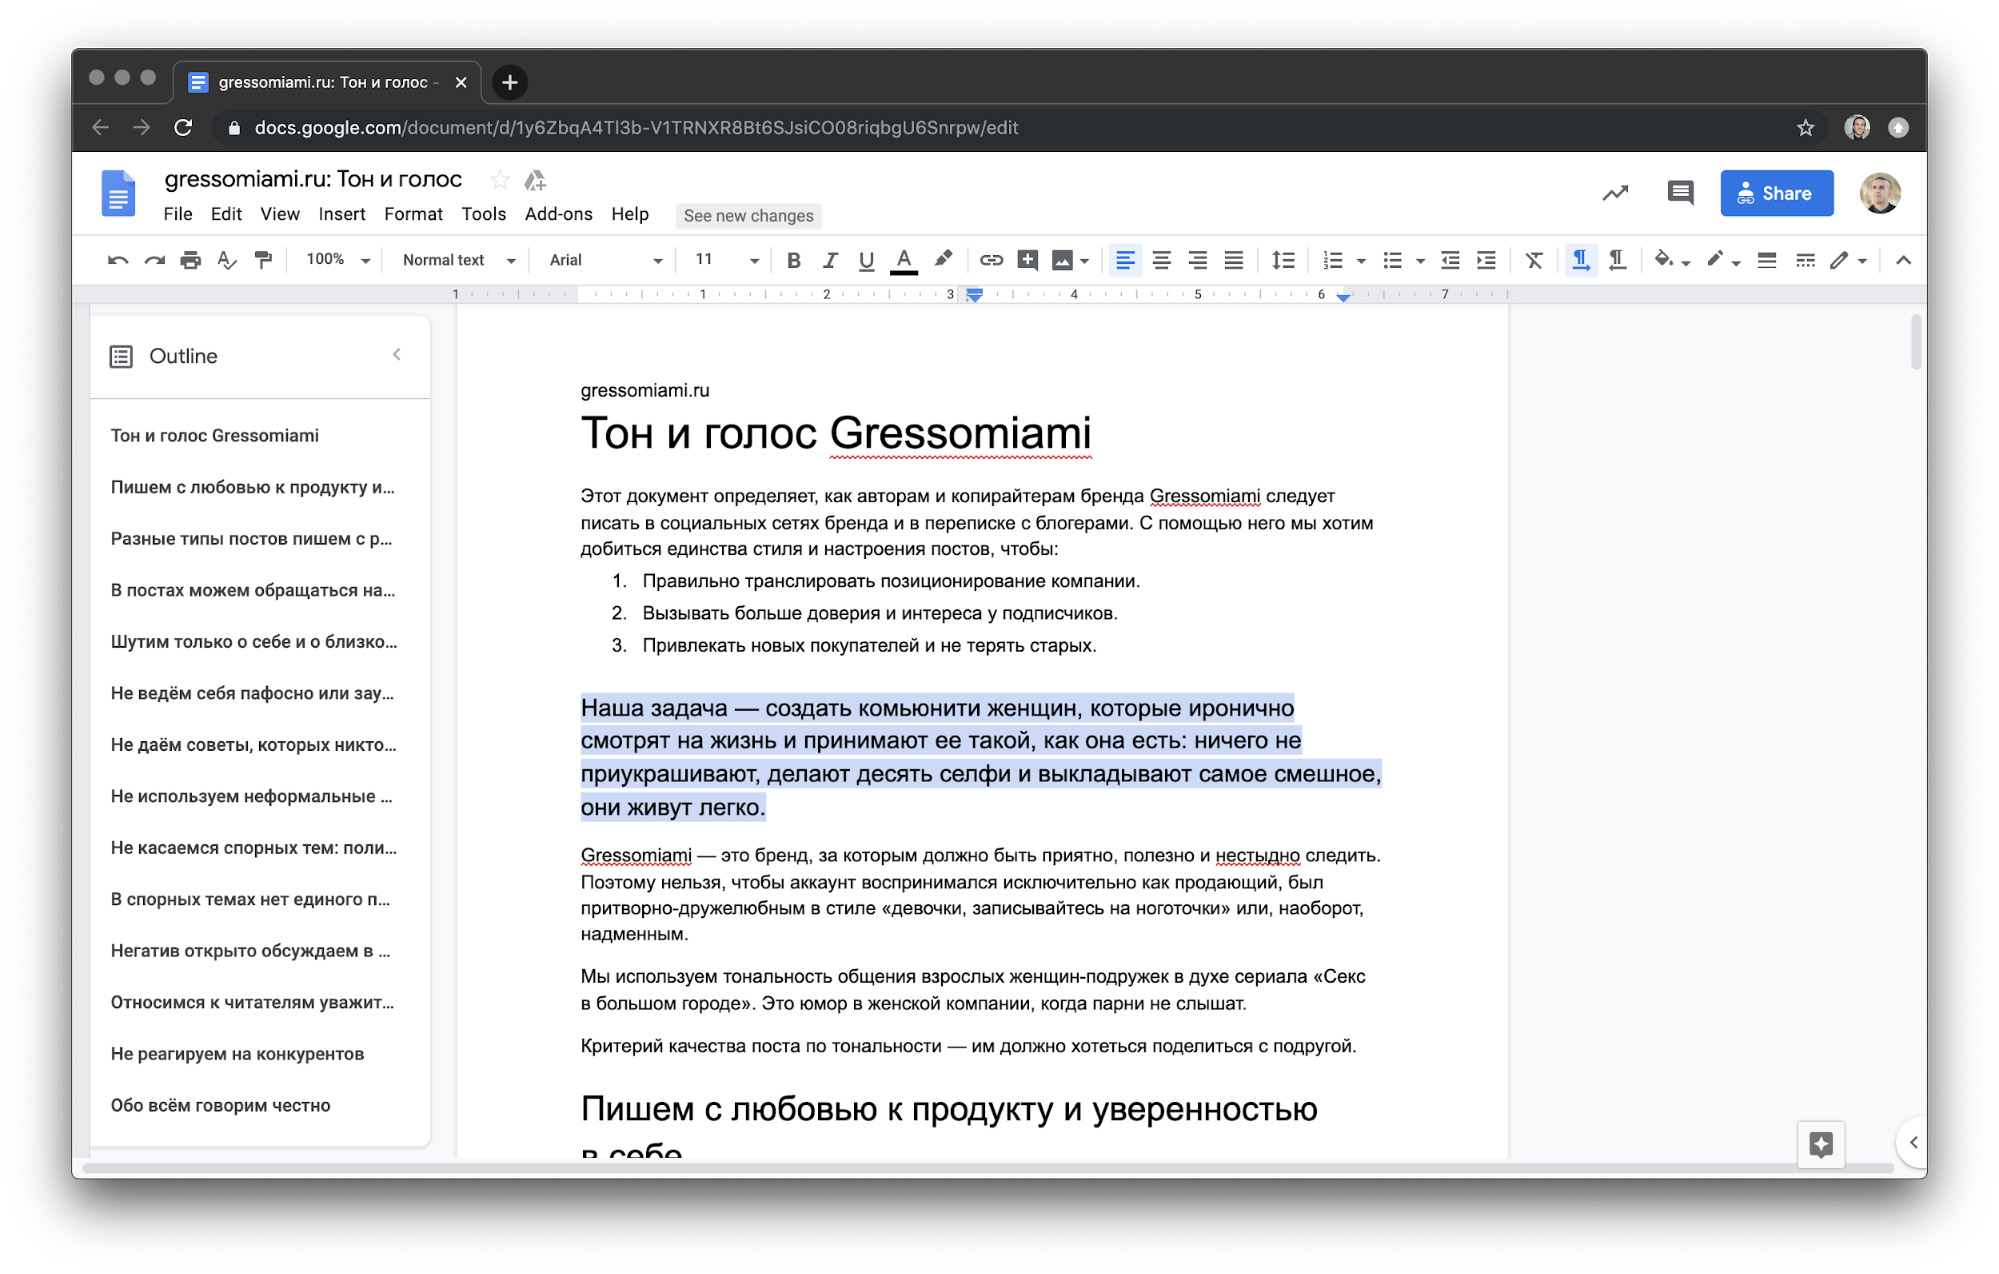The width and height of the screenshot is (1999, 1274).
Task: Toggle Bold formatting
Action: pyautogui.click(x=794, y=260)
